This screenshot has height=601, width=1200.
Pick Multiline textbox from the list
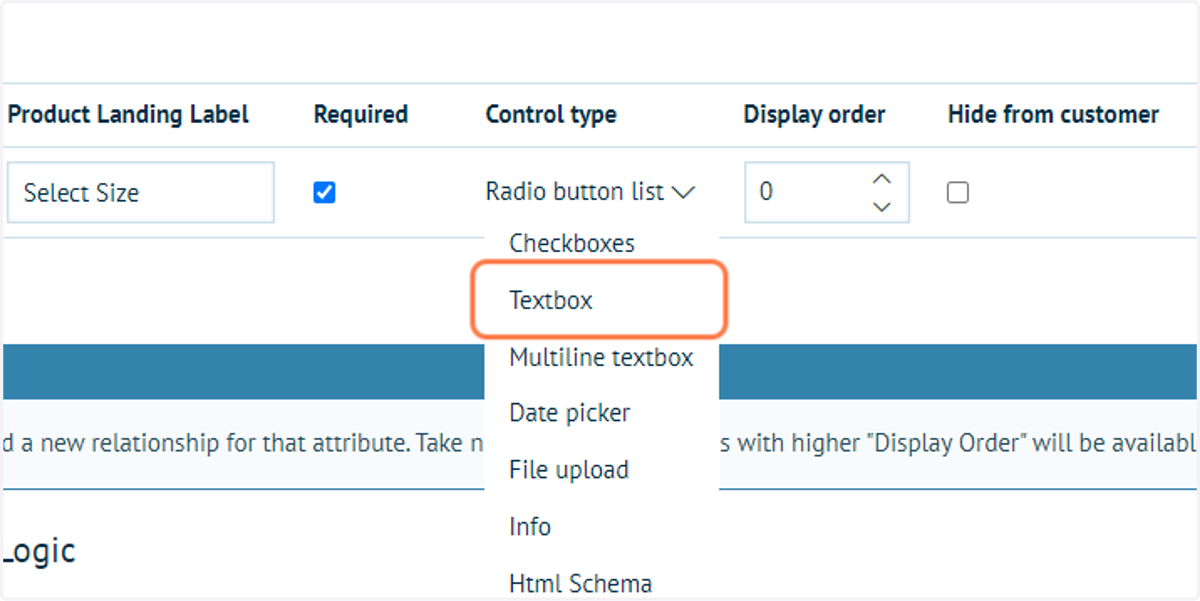pos(602,357)
